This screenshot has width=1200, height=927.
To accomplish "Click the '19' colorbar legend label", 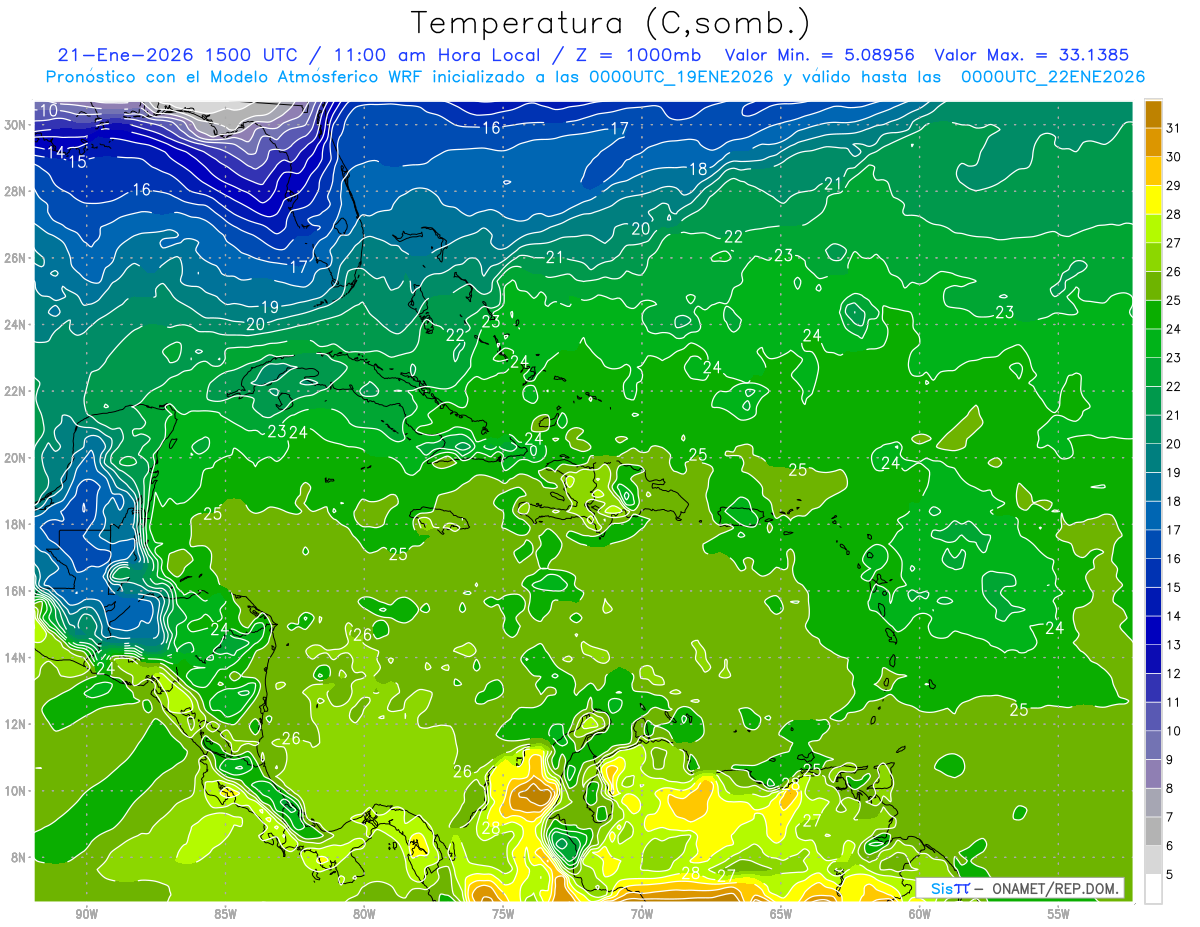I will [x=1174, y=472].
